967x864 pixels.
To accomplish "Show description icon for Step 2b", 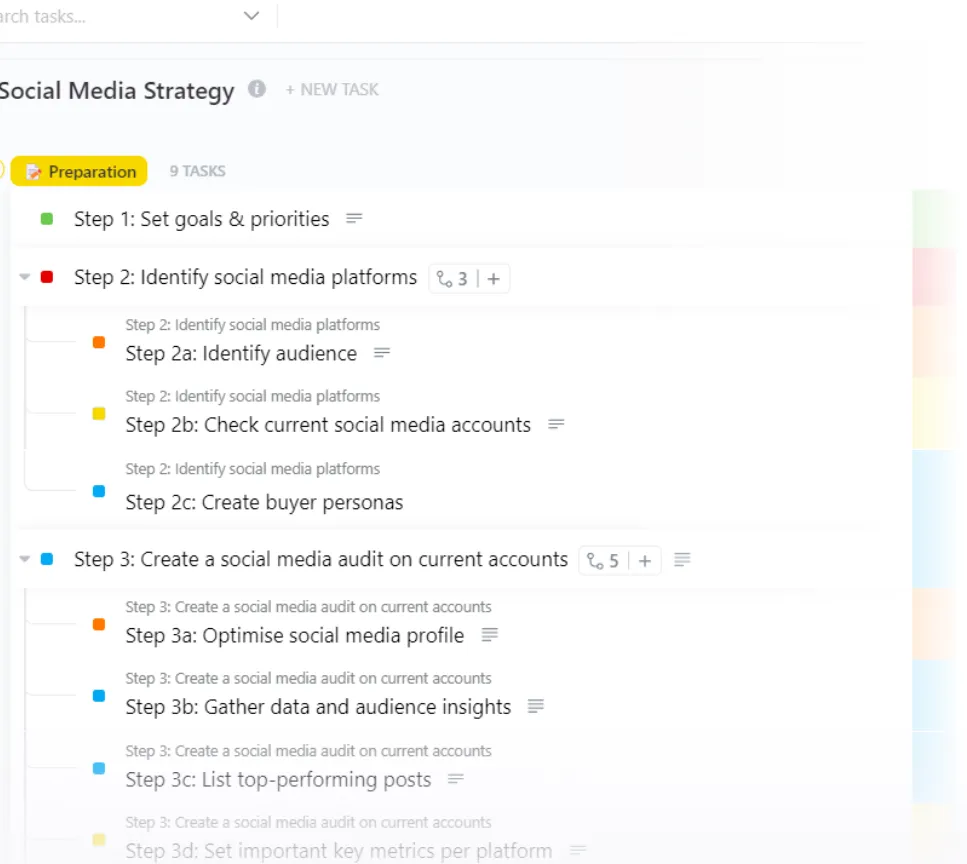I will pos(556,424).
